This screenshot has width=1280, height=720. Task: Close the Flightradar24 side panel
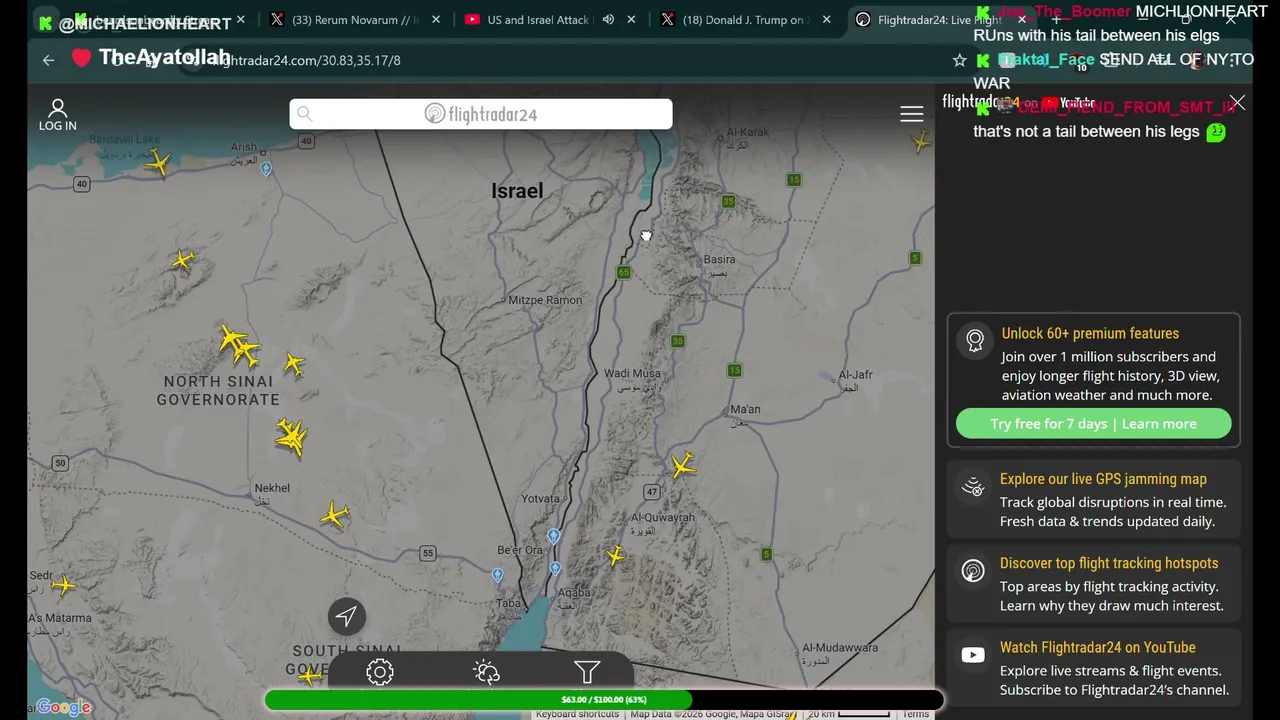(x=1237, y=103)
